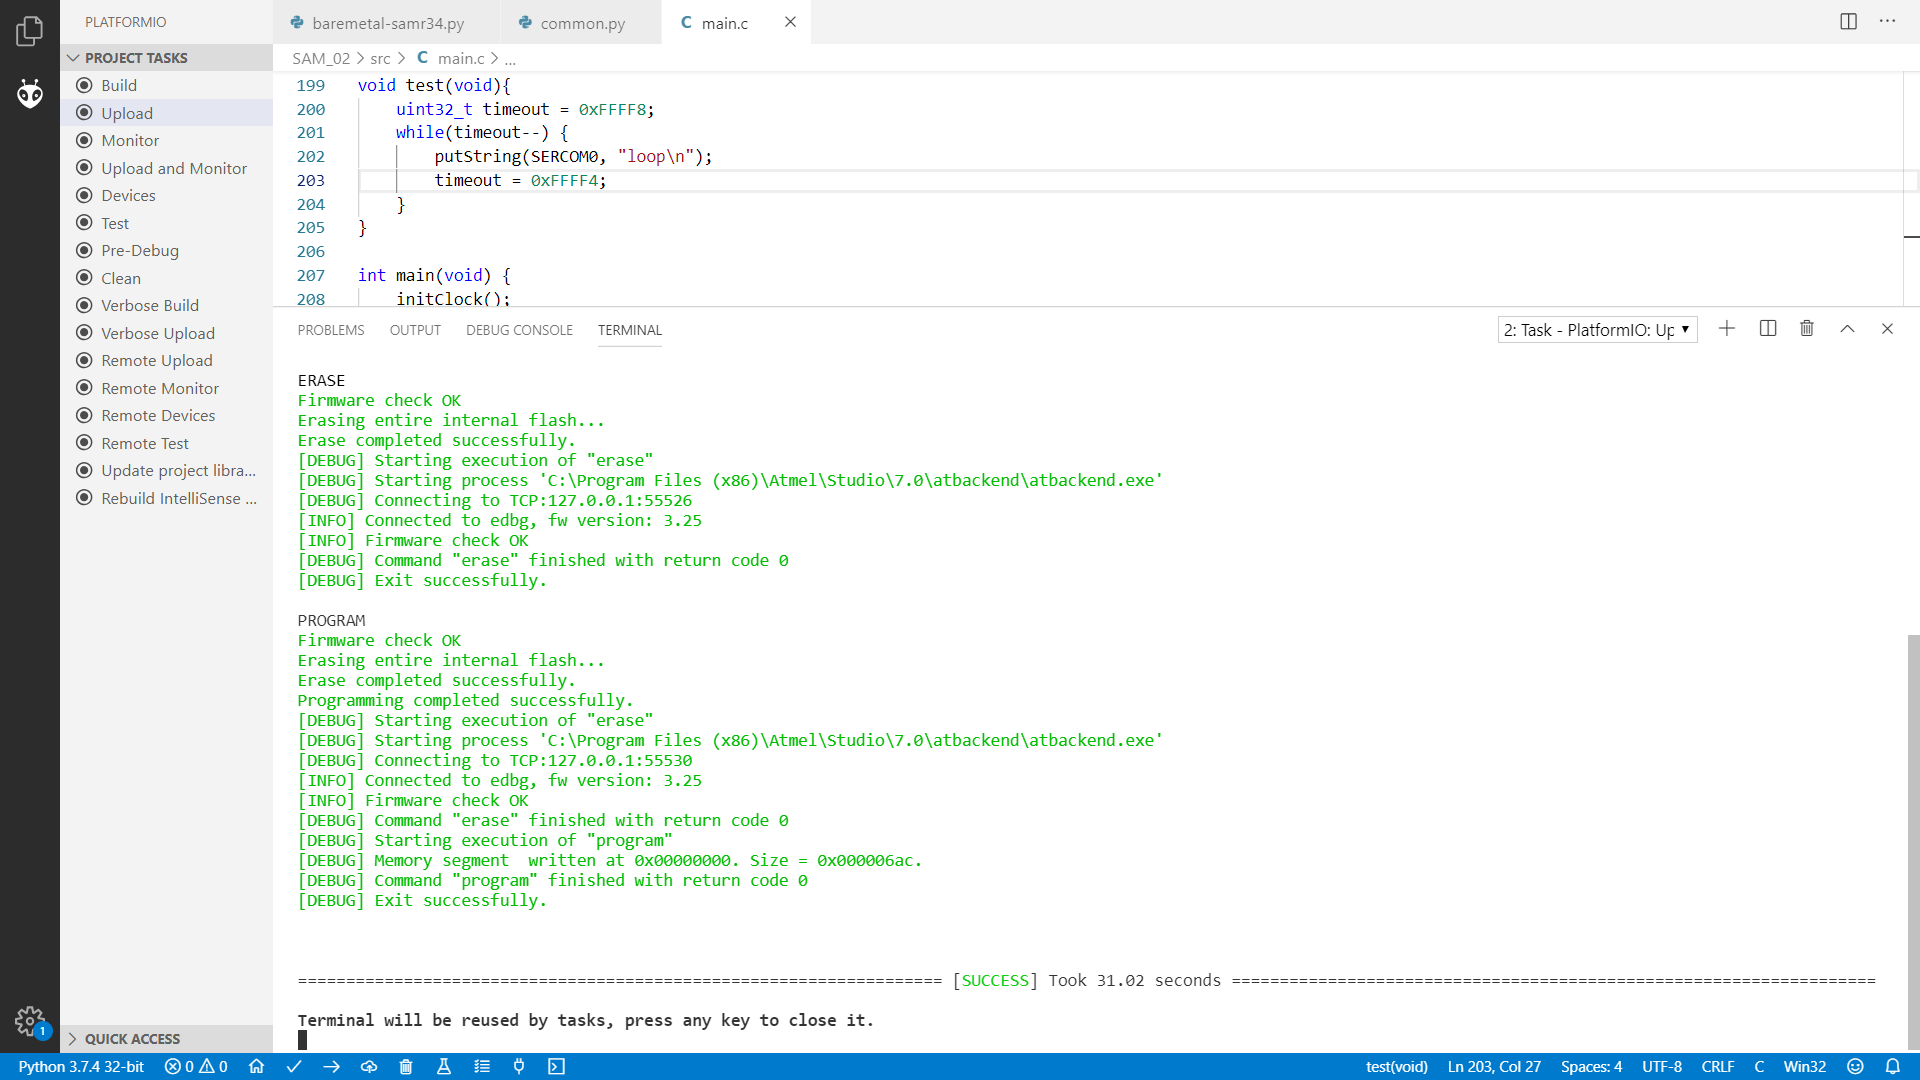This screenshot has height=1080, width=1920.
Task: Open the Explorer view in activity bar
Action: point(30,31)
